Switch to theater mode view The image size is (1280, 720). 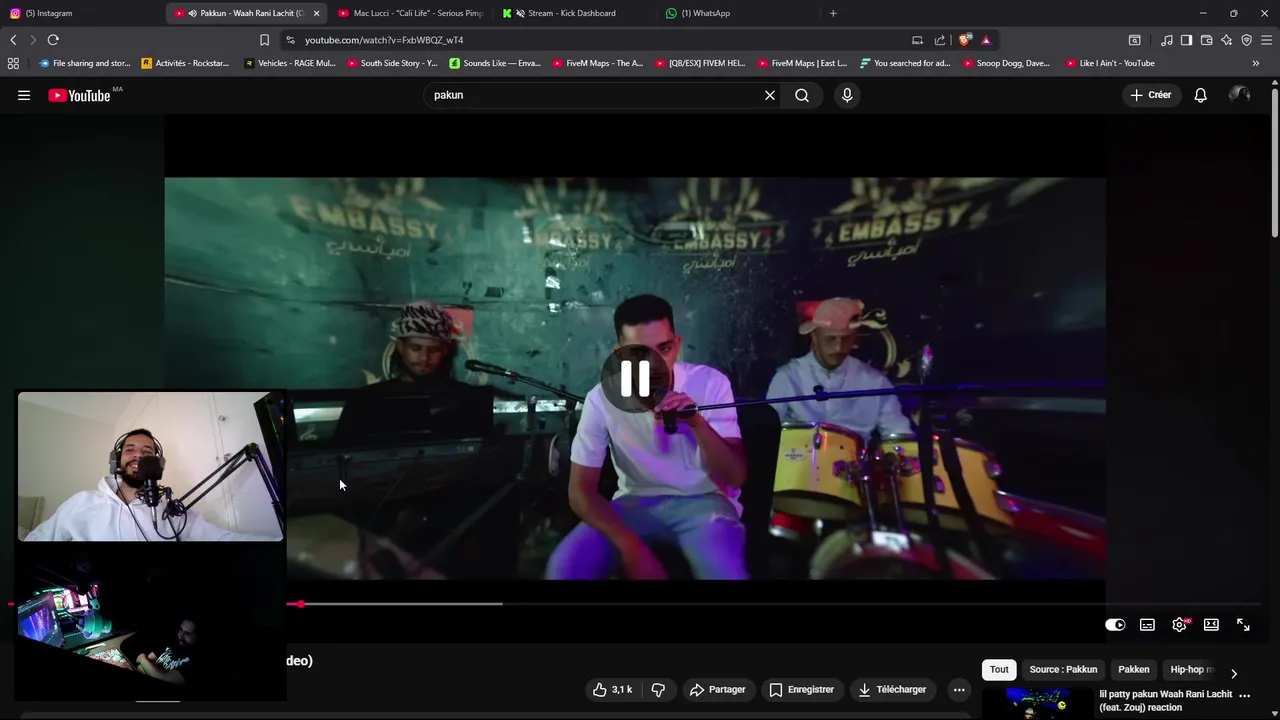tap(1211, 625)
